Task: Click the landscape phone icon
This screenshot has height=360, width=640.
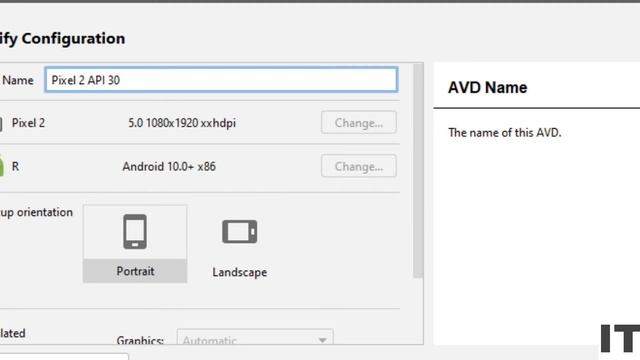Action: (240, 232)
